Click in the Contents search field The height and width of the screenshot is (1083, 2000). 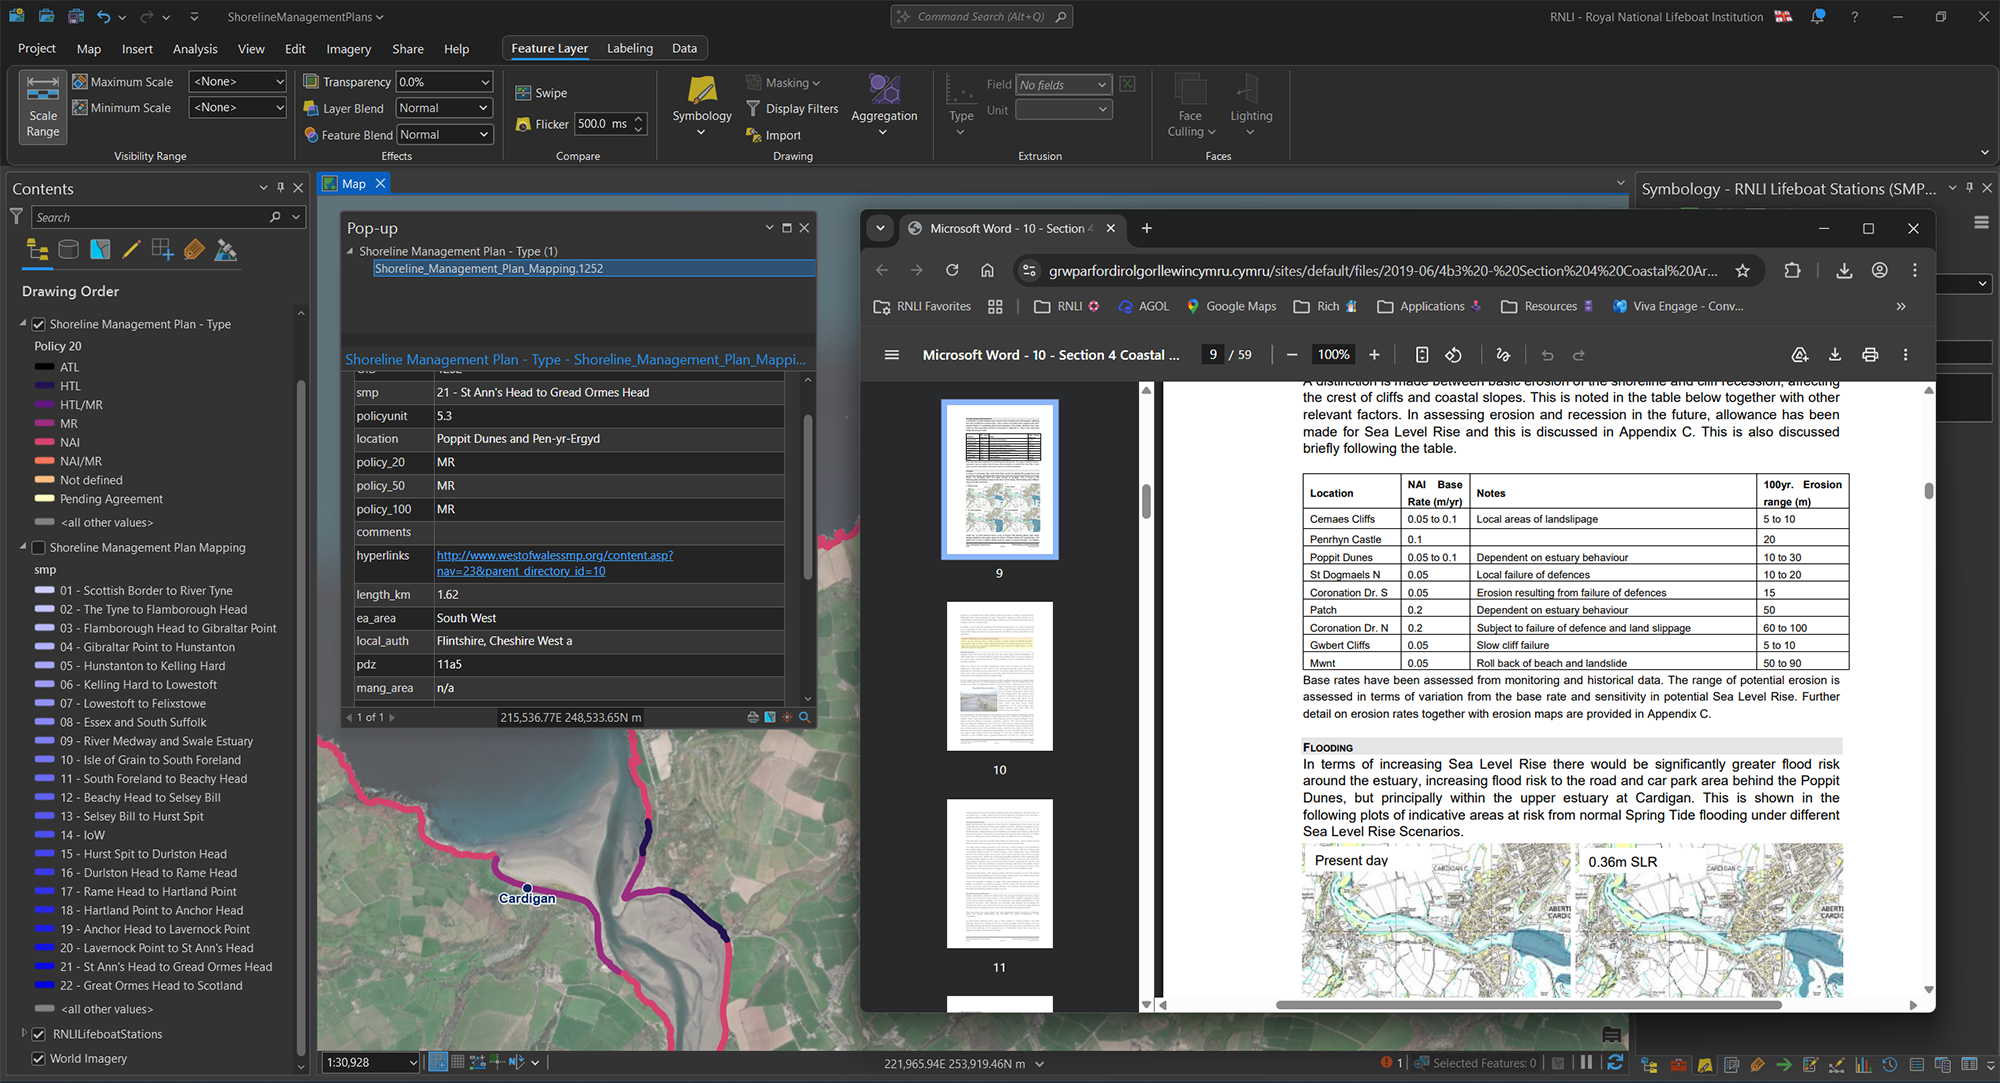[150, 217]
